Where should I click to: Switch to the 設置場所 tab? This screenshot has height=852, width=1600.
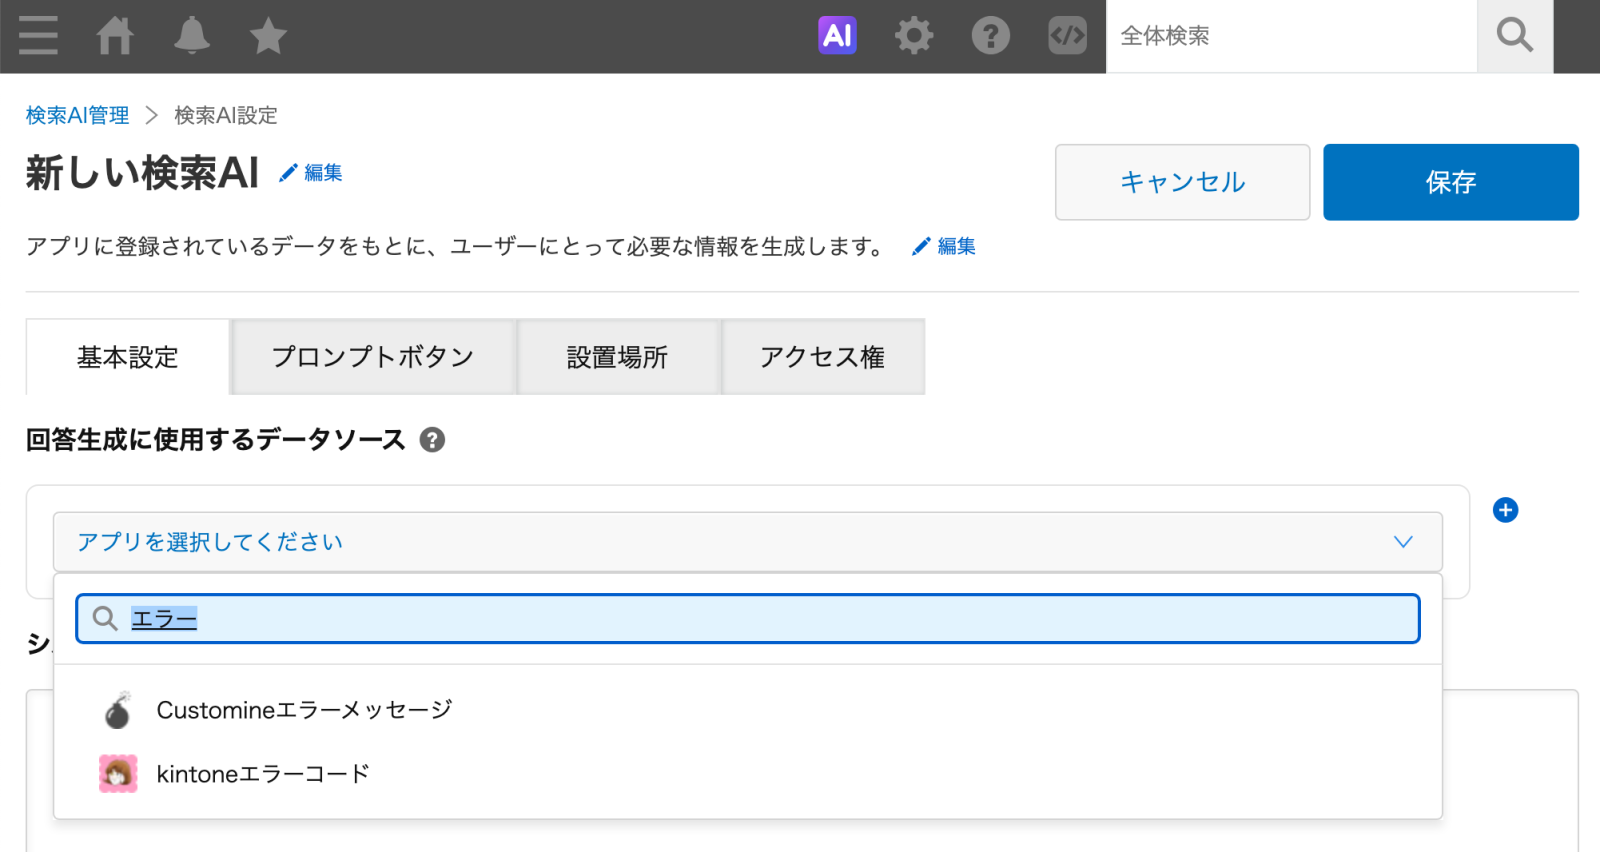click(x=618, y=357)
